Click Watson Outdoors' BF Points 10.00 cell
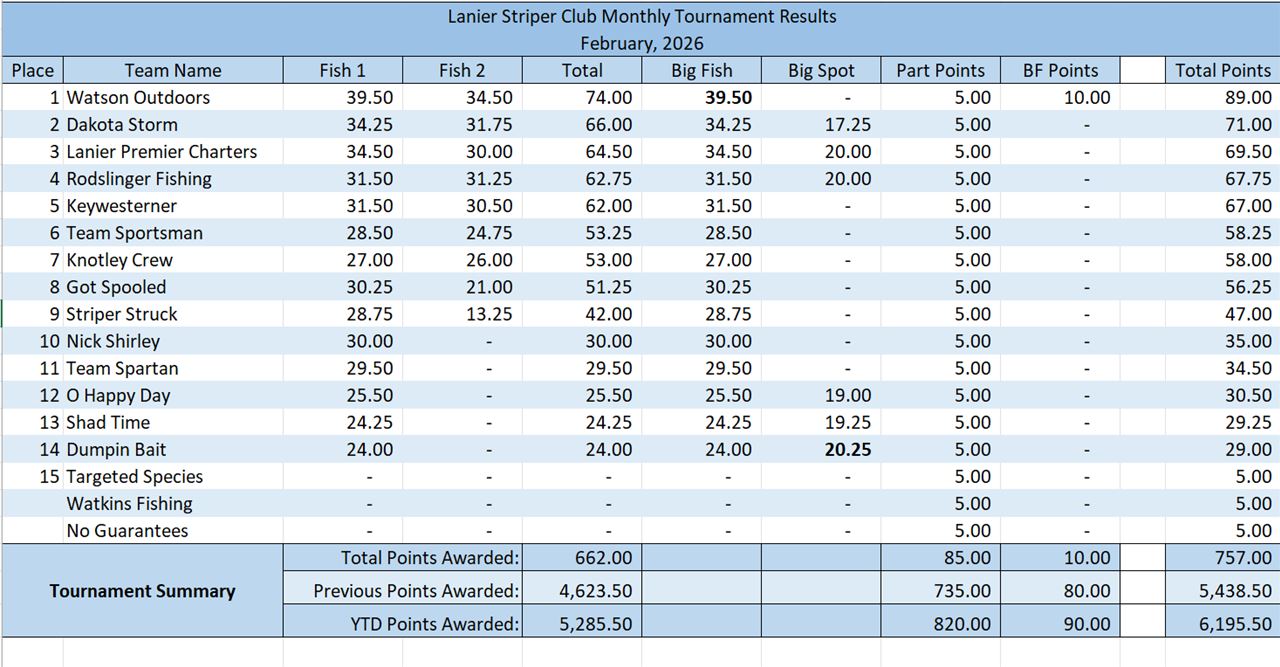Image resolution: width=1280 pixels, height=667 pixels. click(1086, 98)
